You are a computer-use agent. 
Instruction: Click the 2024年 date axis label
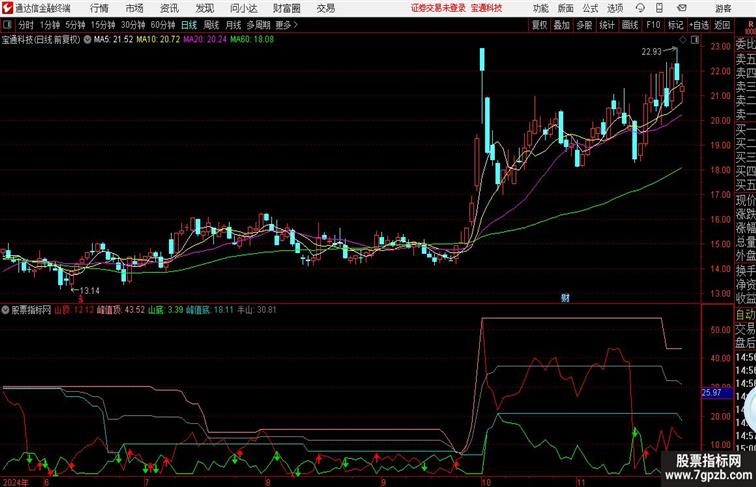(15, 482)
